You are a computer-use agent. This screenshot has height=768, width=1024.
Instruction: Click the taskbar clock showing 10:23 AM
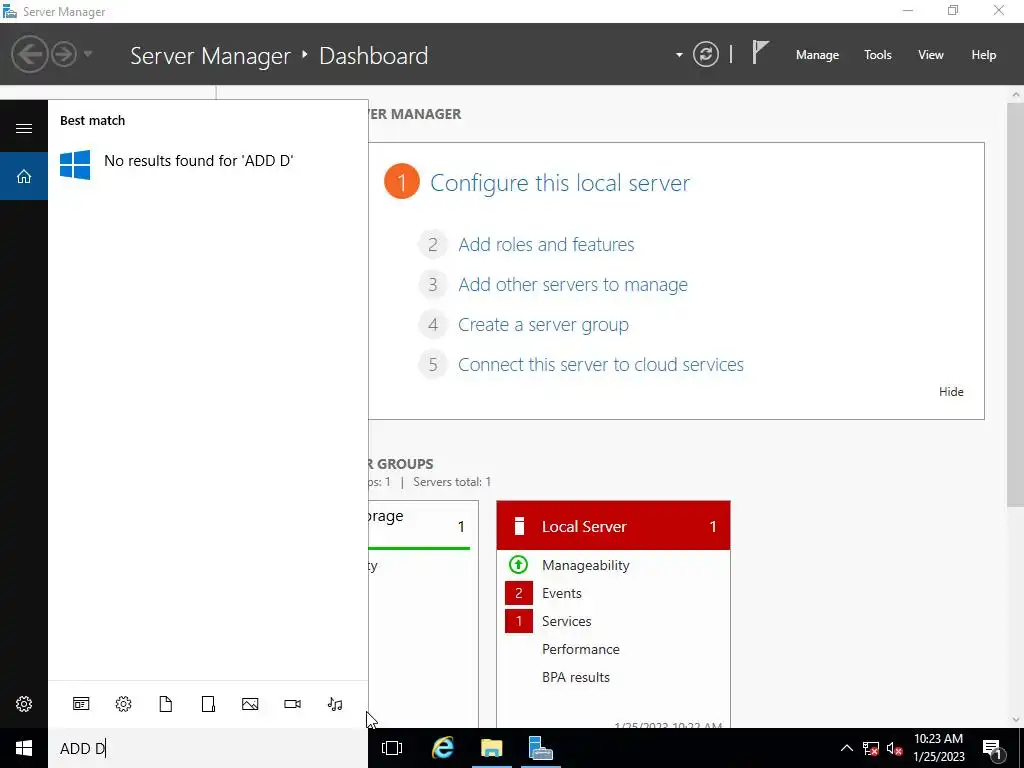[938, 748]
